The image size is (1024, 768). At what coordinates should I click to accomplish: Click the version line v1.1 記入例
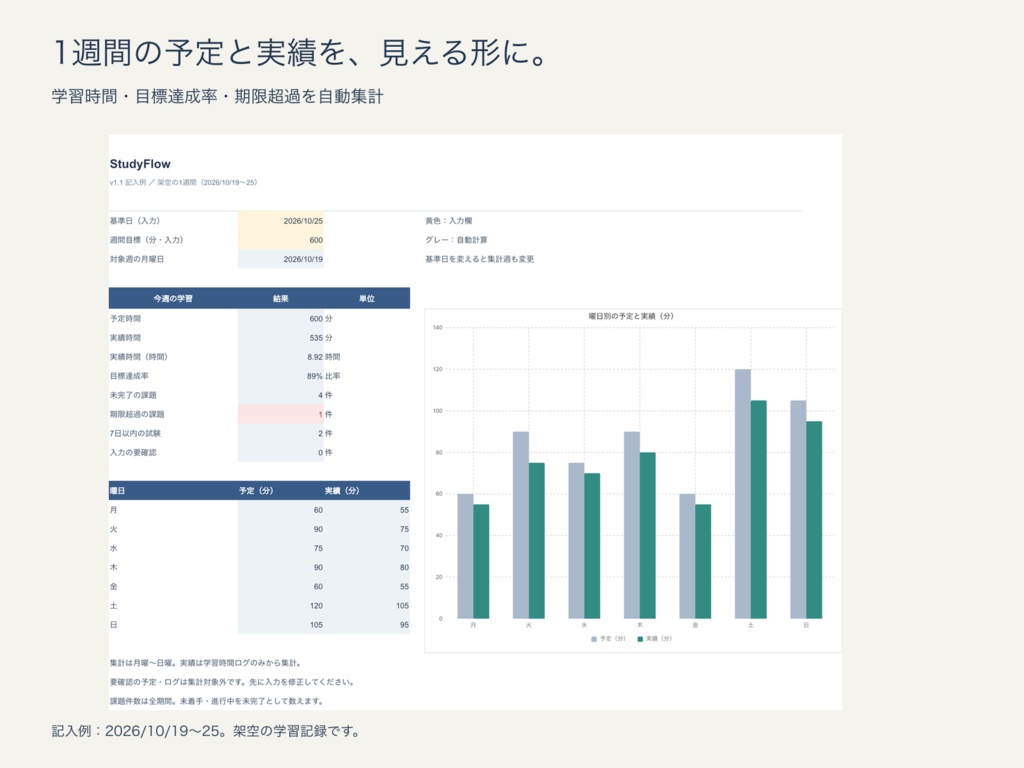[x=184, y=182]
